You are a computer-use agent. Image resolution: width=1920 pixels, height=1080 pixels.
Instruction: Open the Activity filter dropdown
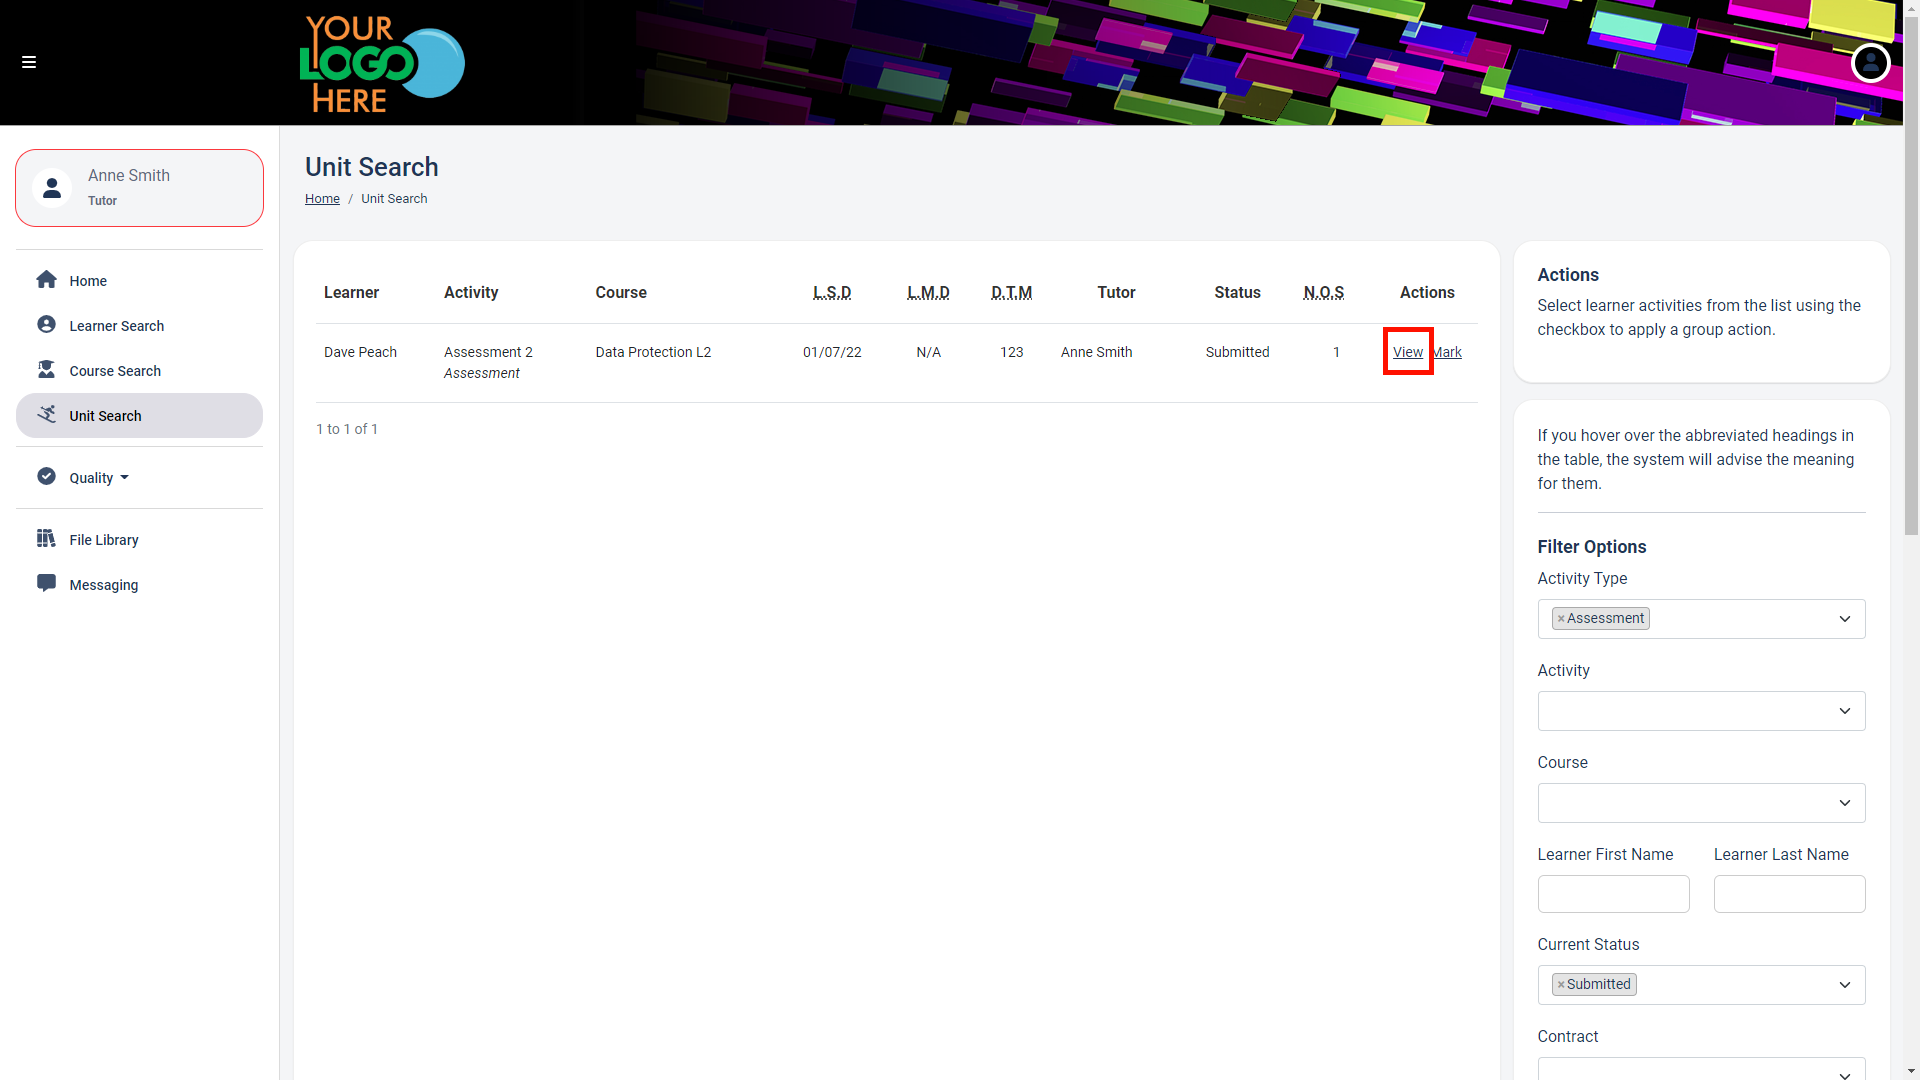[1701, 711]
